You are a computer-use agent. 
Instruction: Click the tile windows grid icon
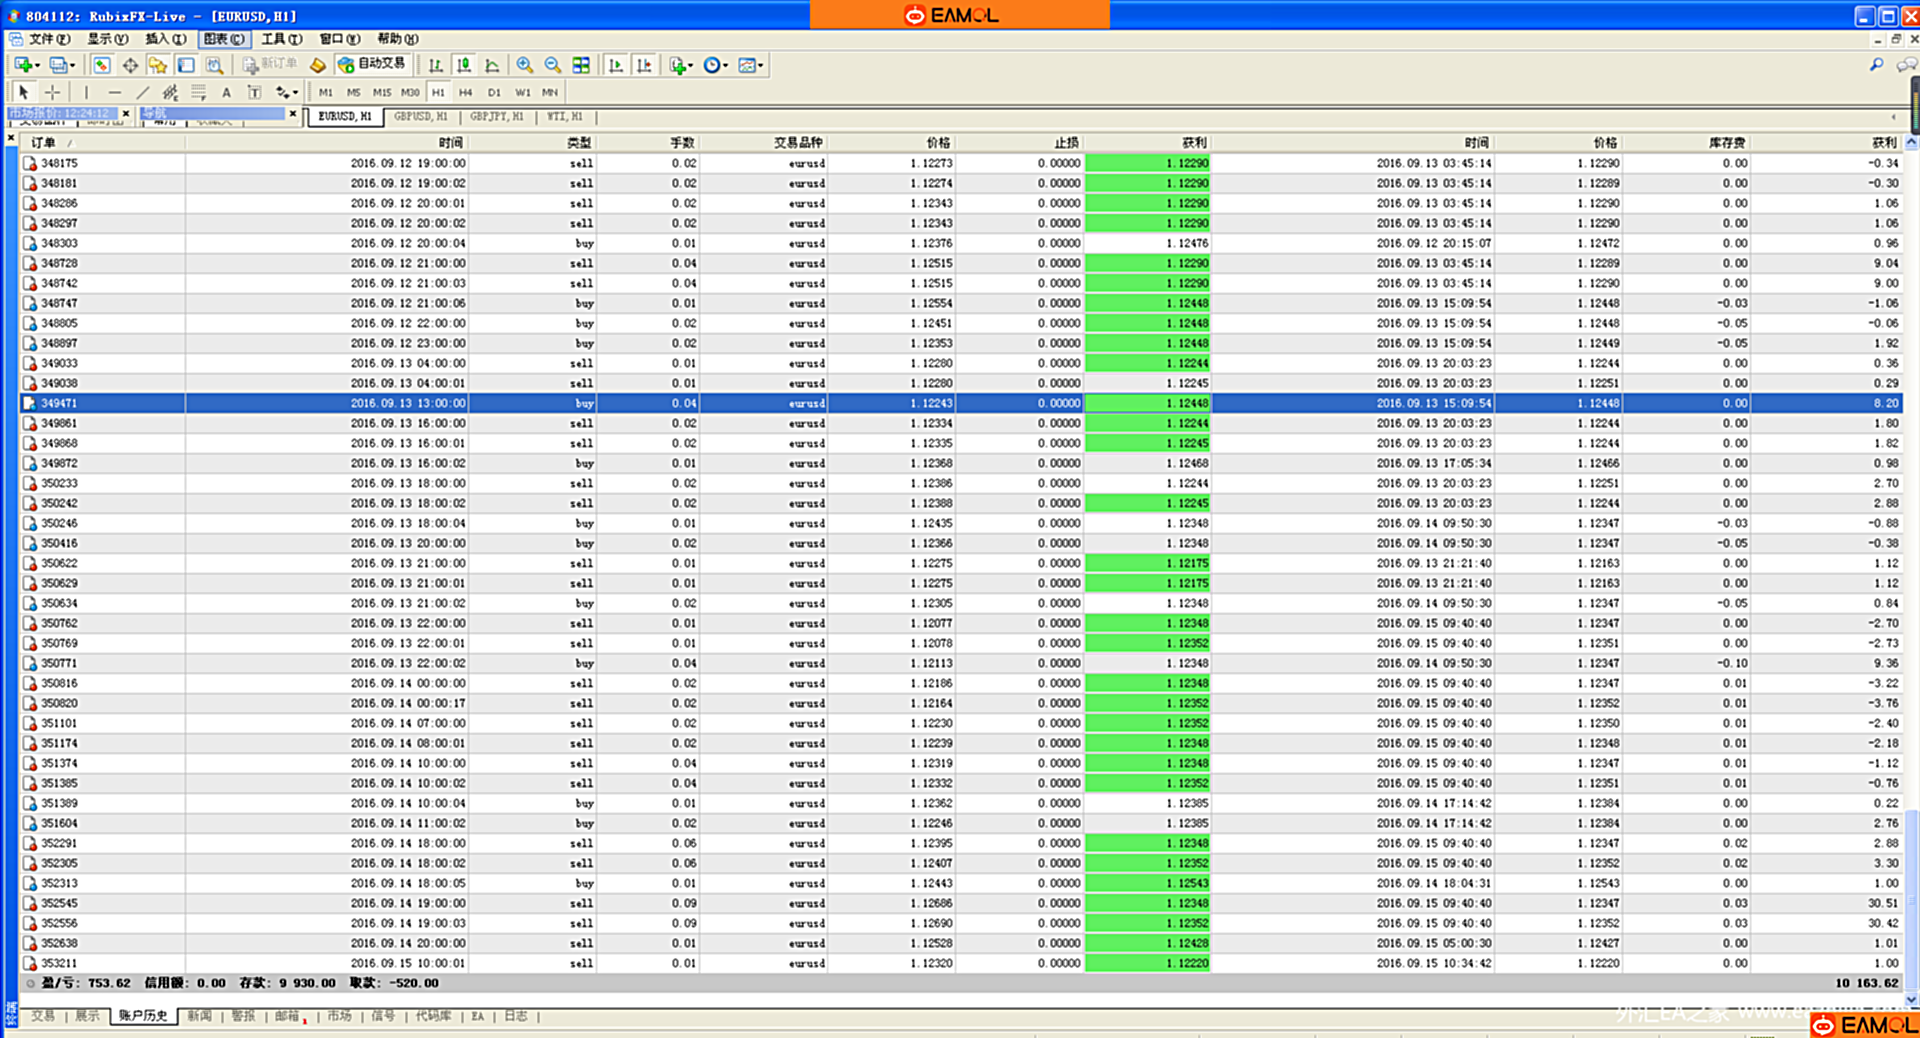click(581, 65)
